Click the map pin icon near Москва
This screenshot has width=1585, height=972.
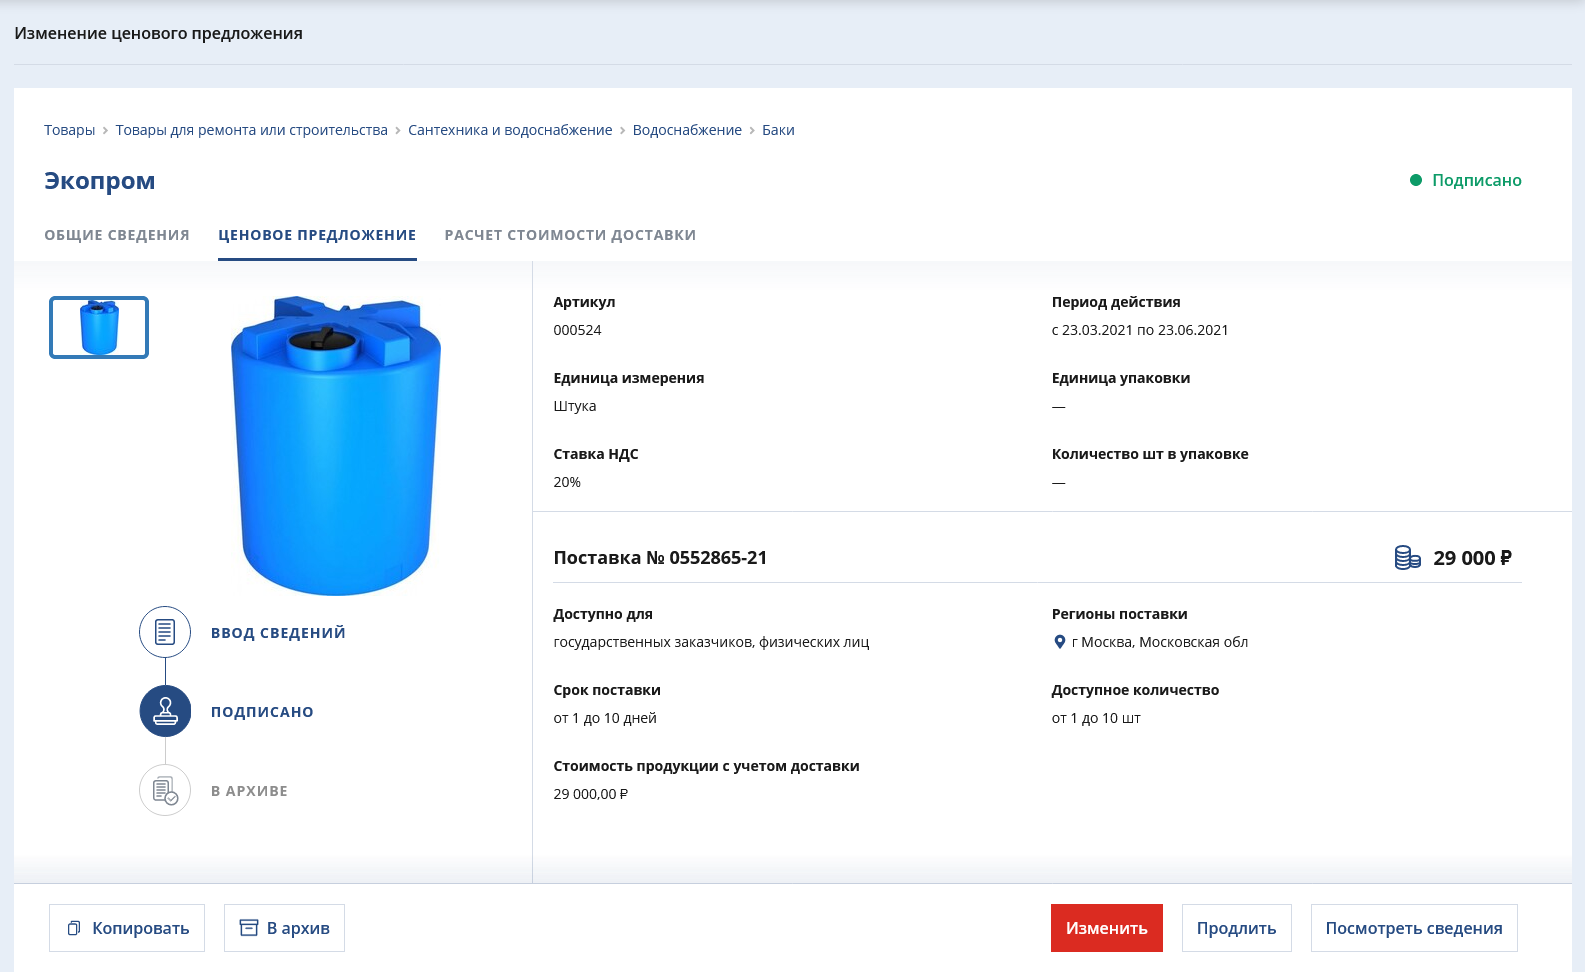click(1060, 642)
